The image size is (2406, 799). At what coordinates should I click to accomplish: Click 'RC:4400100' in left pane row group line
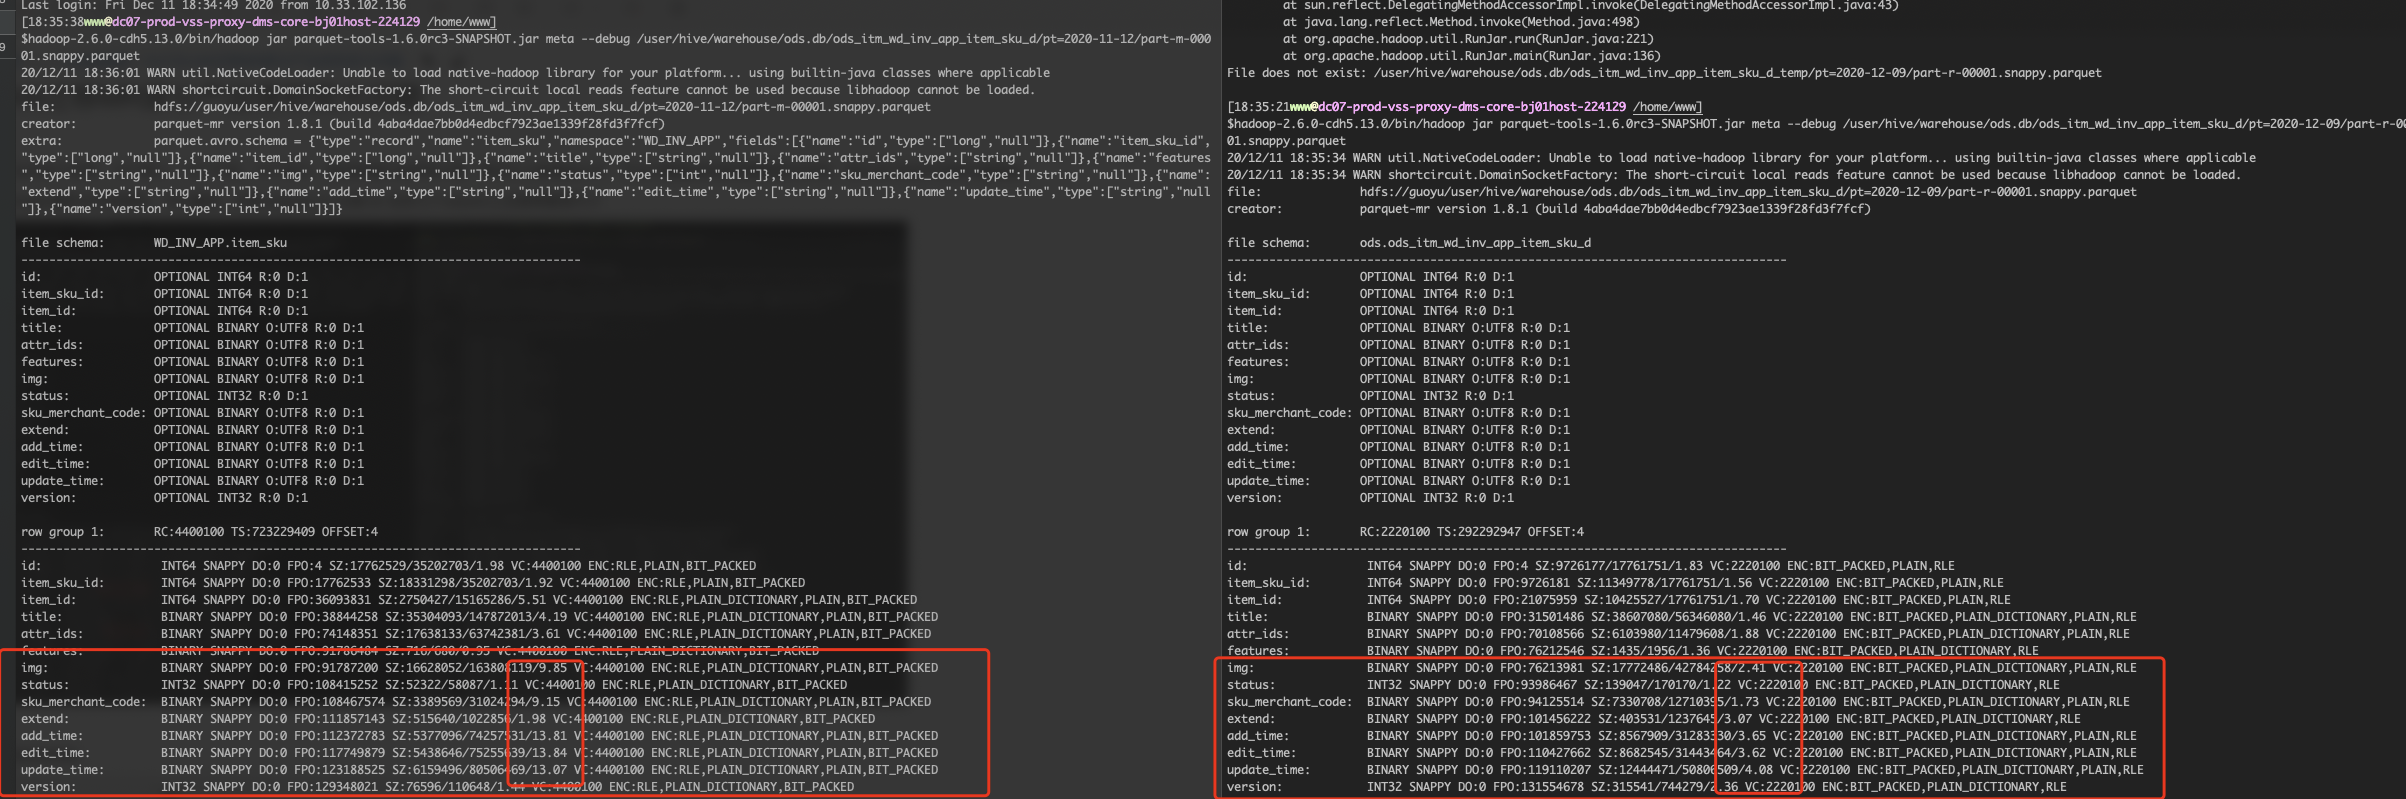188,532
